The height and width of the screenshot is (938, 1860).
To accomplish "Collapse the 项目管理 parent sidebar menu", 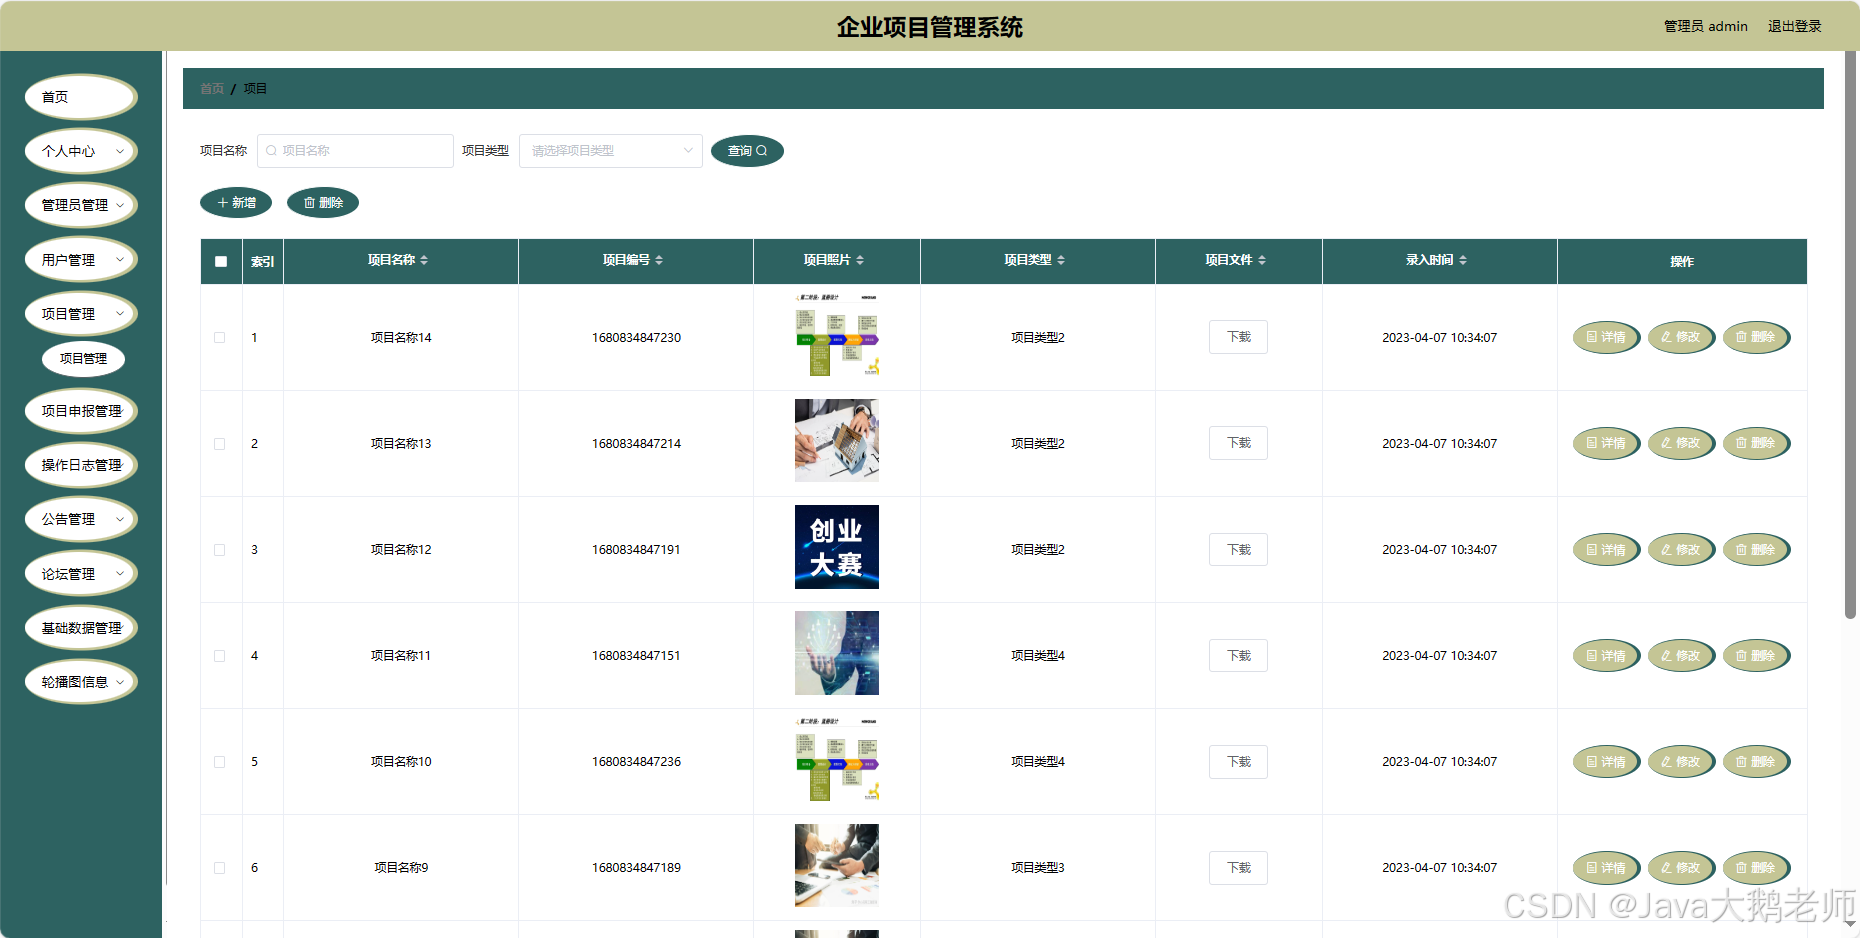I will [x=81, y=314].
